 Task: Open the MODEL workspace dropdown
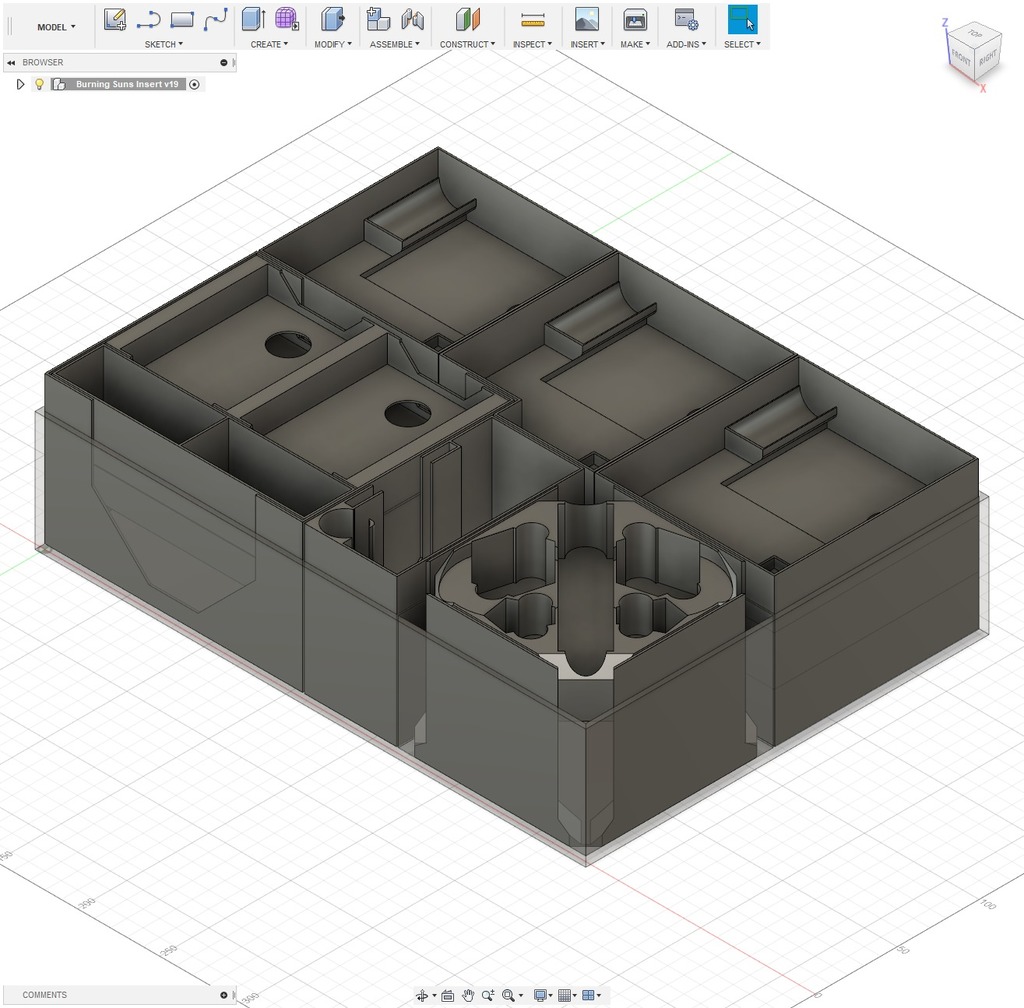click(56, 27)
